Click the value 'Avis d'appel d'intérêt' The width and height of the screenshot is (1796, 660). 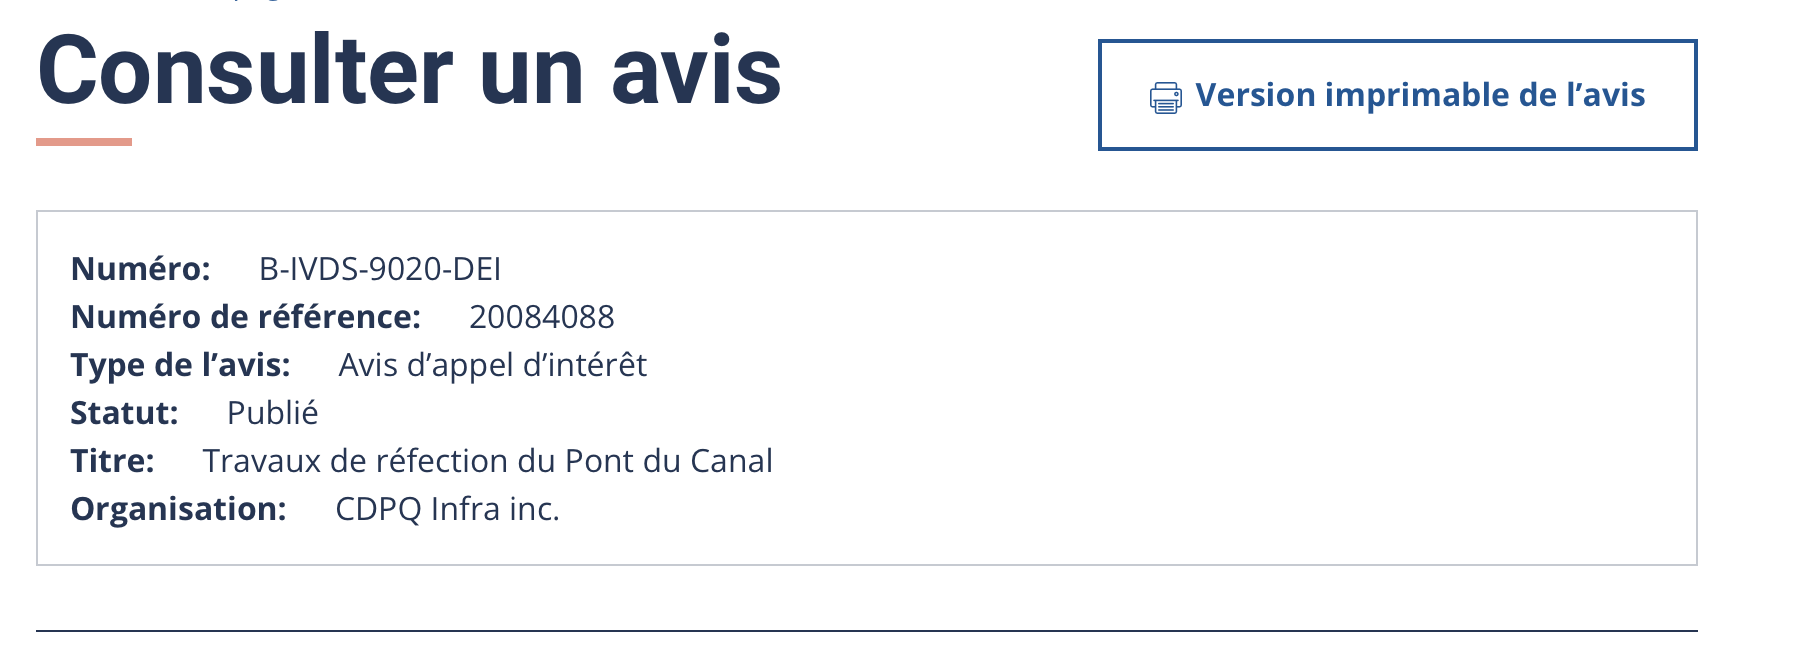[492, 365]
